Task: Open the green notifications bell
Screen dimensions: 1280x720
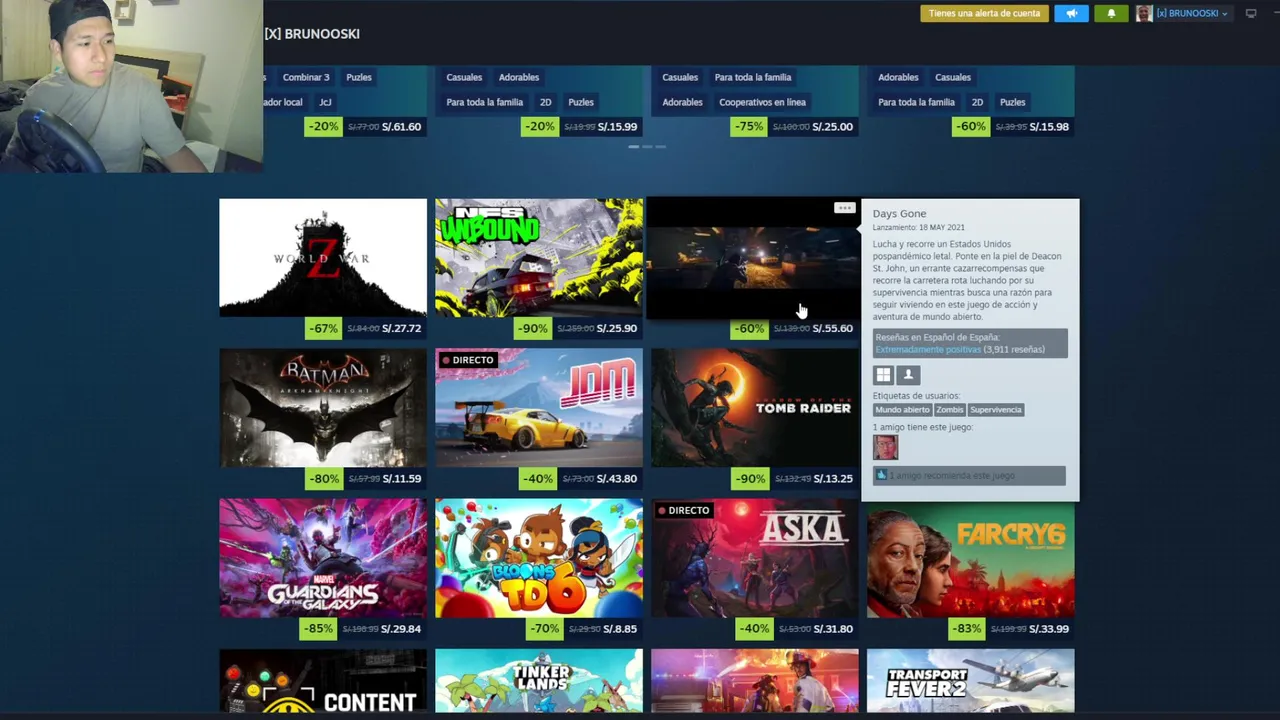Action: [1111, 13]
